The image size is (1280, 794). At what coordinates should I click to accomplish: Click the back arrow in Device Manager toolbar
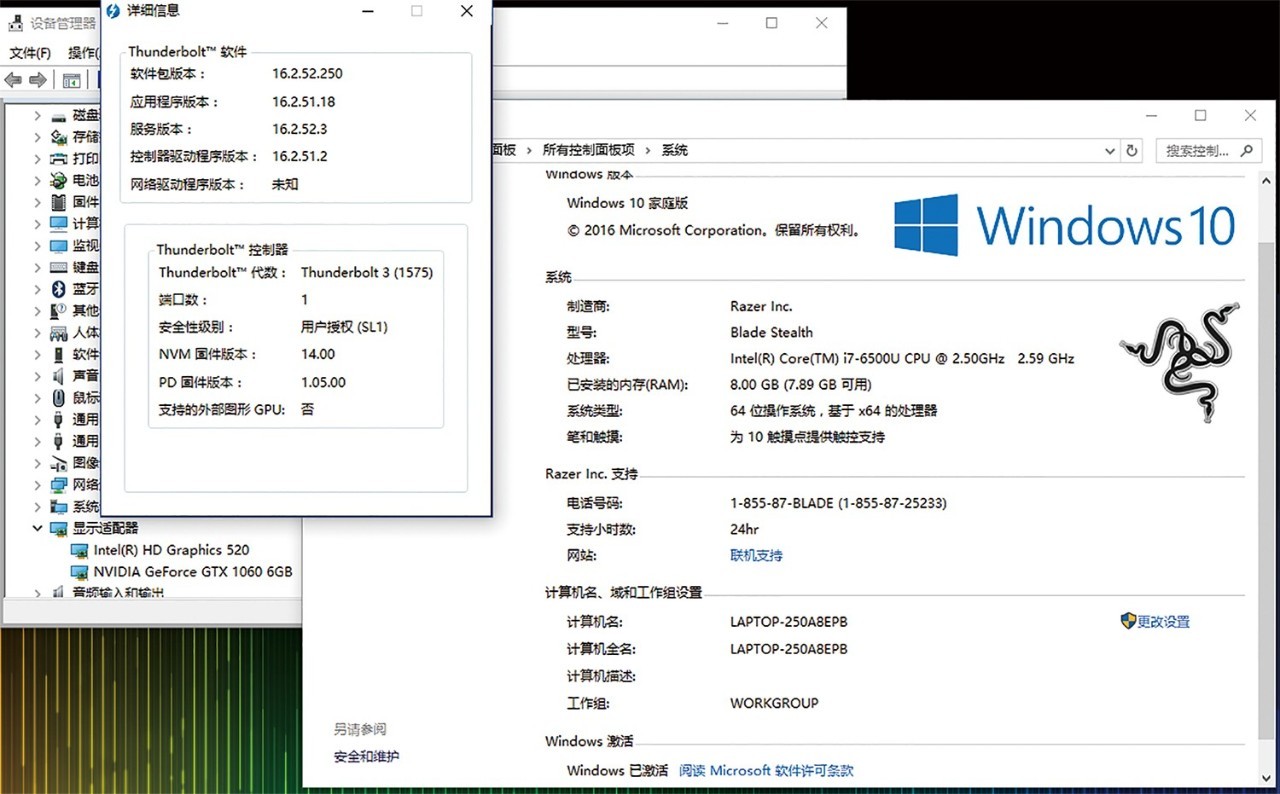click(12, 80)
